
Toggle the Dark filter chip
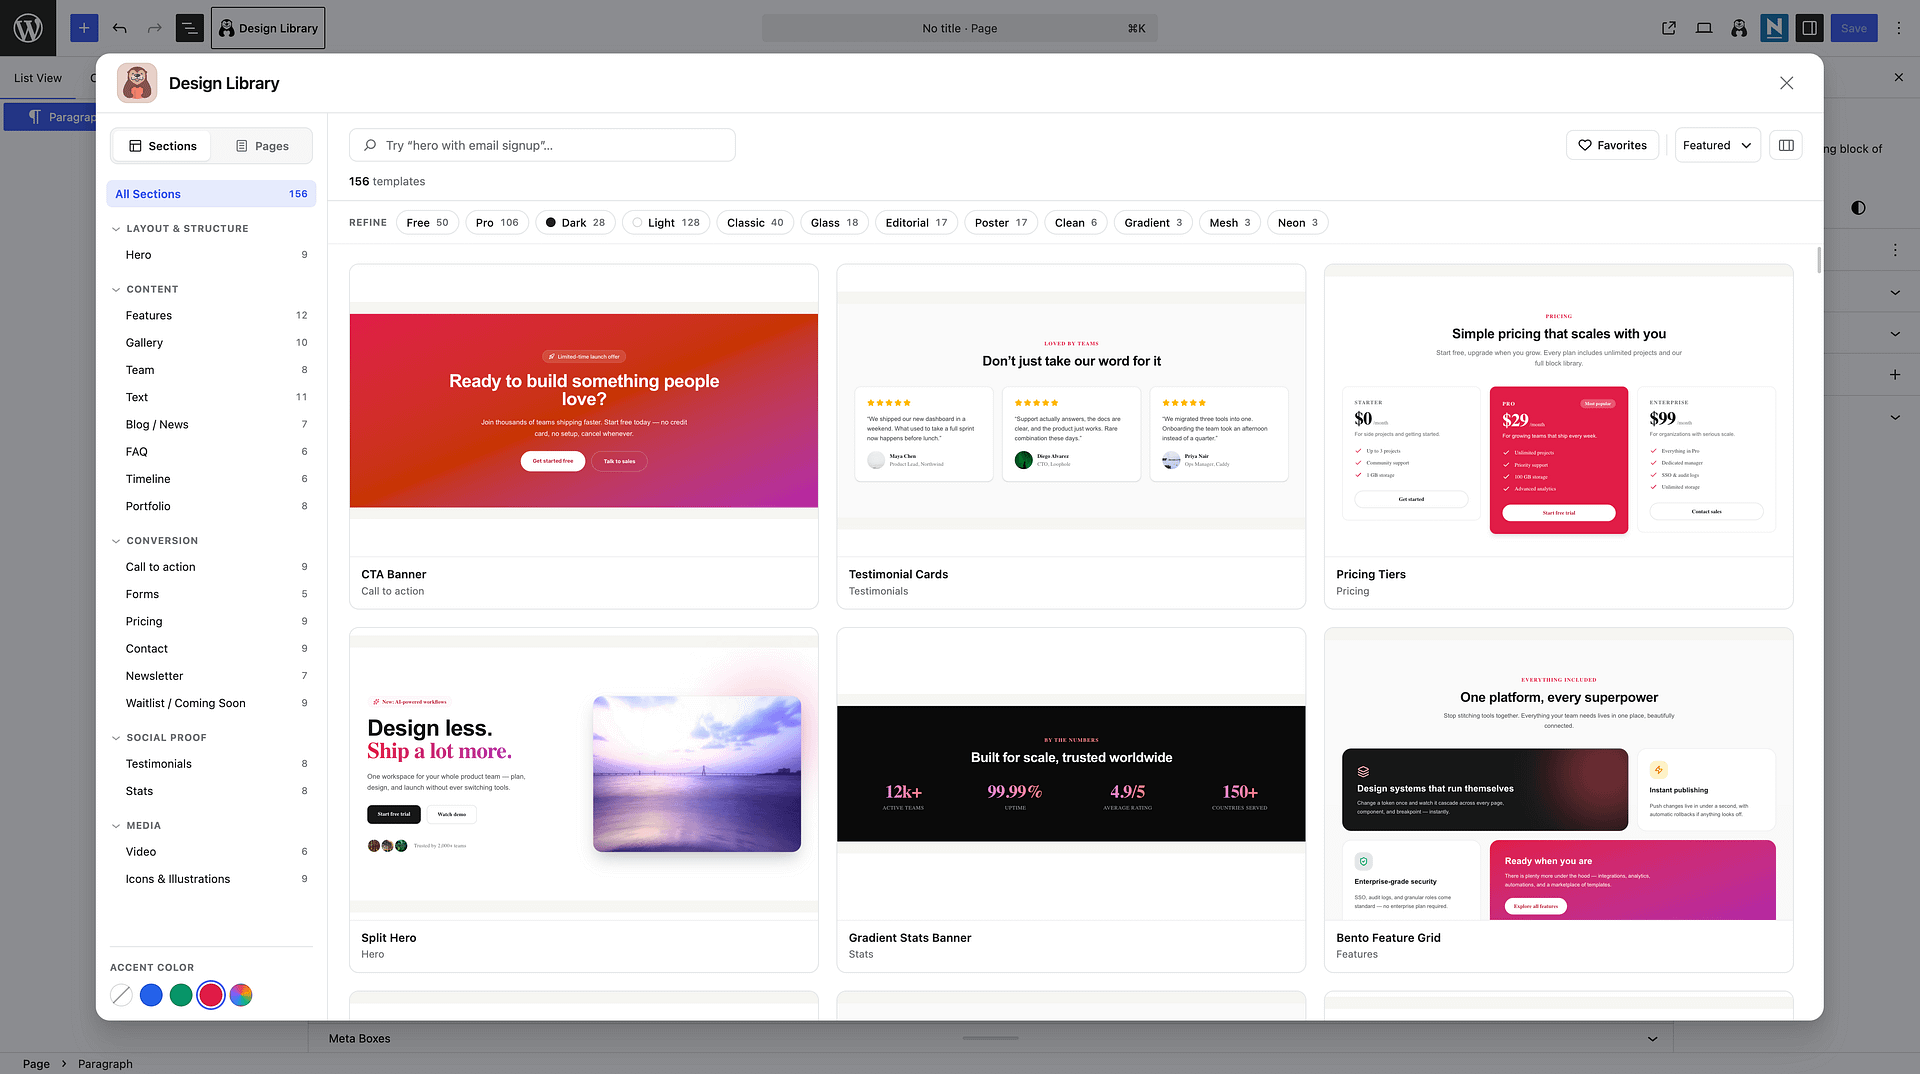pos(575,222)
